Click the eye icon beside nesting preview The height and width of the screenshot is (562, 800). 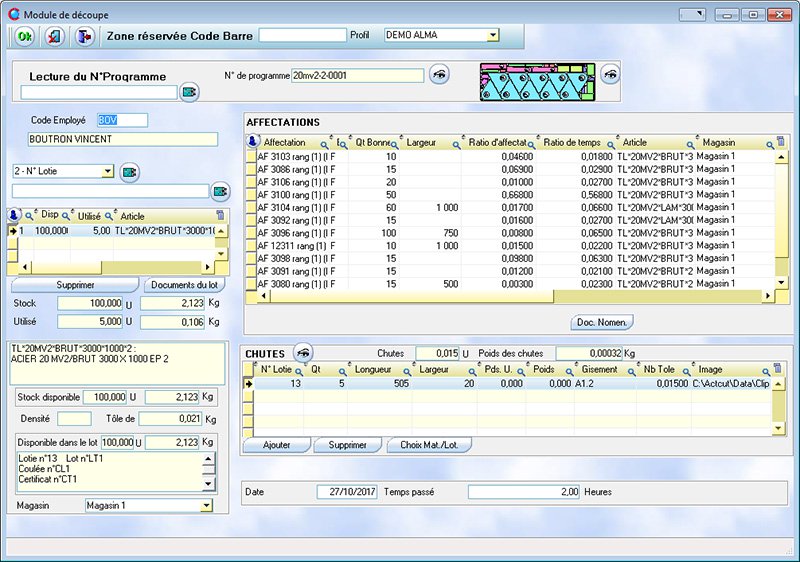609,74
